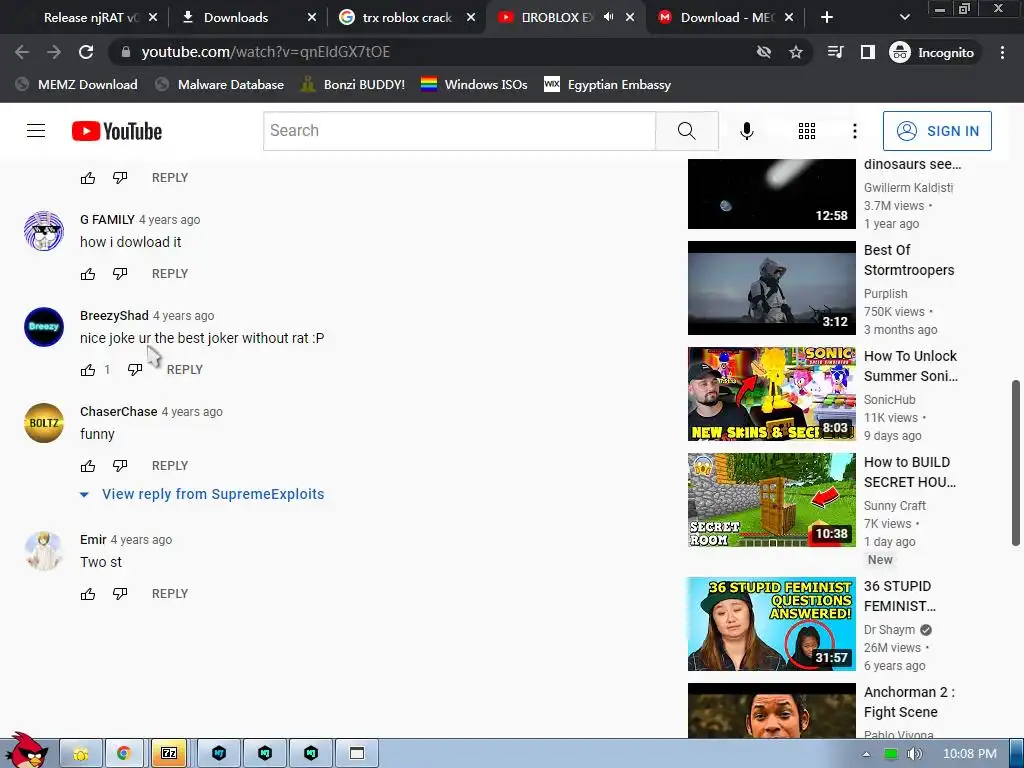Screen dimensions: 1024x768
Task: Like ChaserChase's comment
Action: [88, 466]
